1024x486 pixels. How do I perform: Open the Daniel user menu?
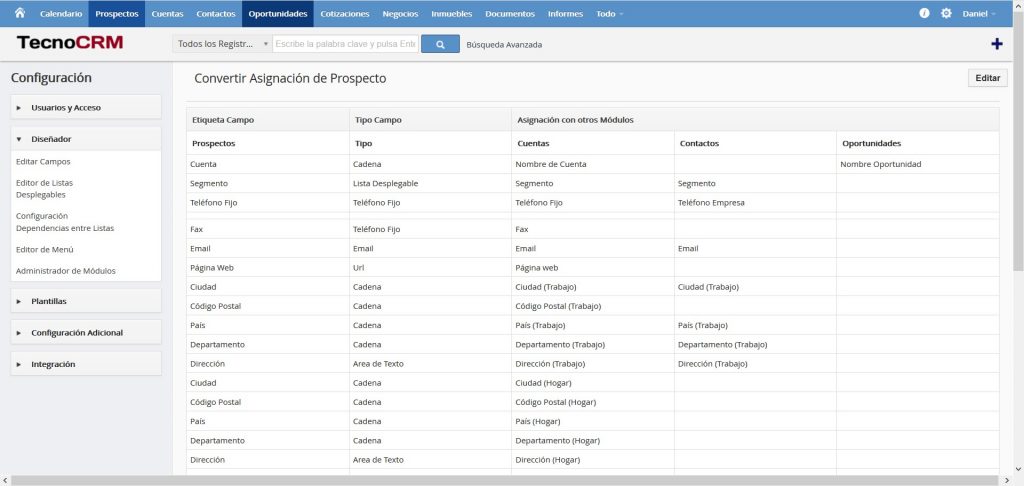point(978,14)
